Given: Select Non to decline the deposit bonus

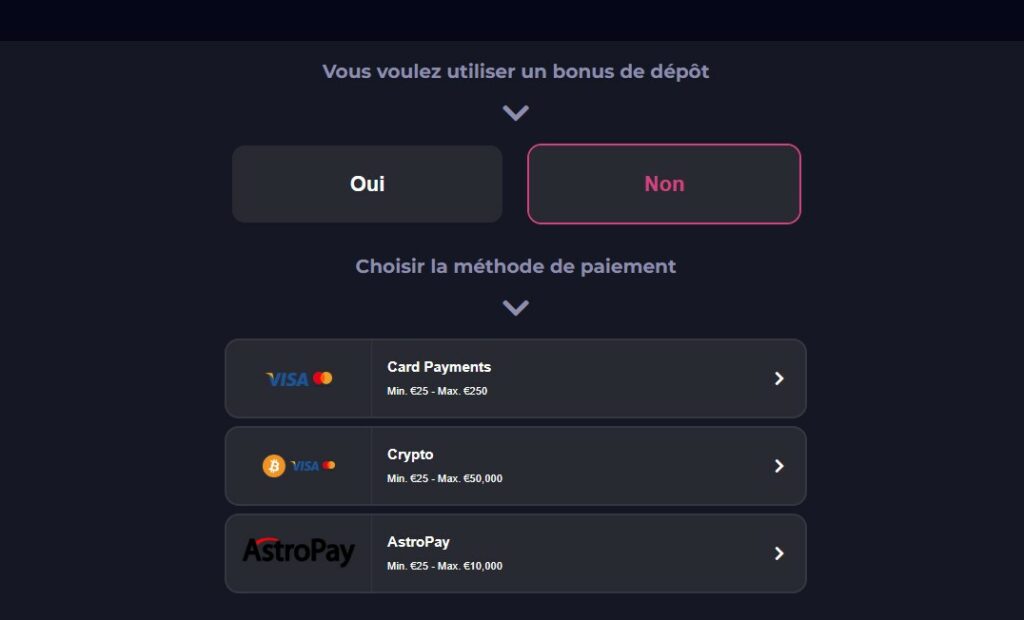Looking at the screenshot, I should 664,184.
